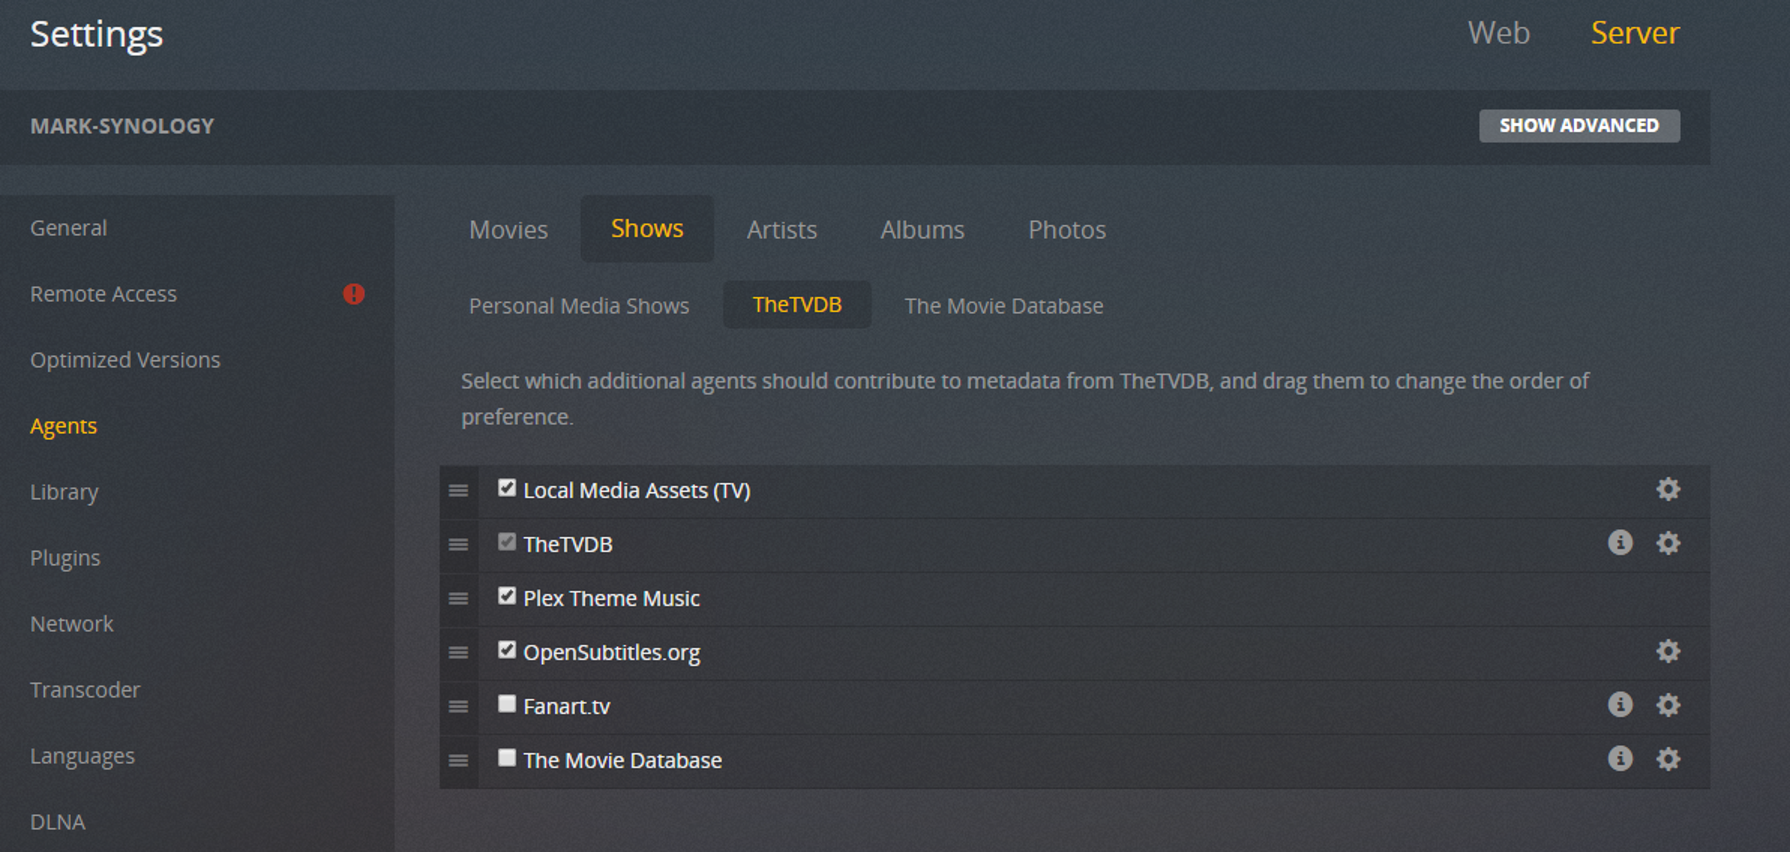The width and height of the screenshot is (1790, 852).
Task: Open the Albums tab
Action: click(922, 230)
